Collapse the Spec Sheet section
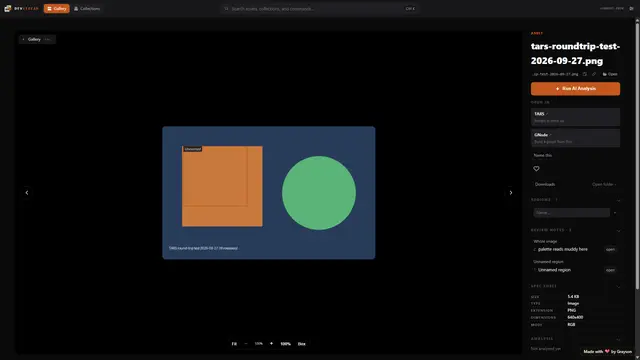 618,286
